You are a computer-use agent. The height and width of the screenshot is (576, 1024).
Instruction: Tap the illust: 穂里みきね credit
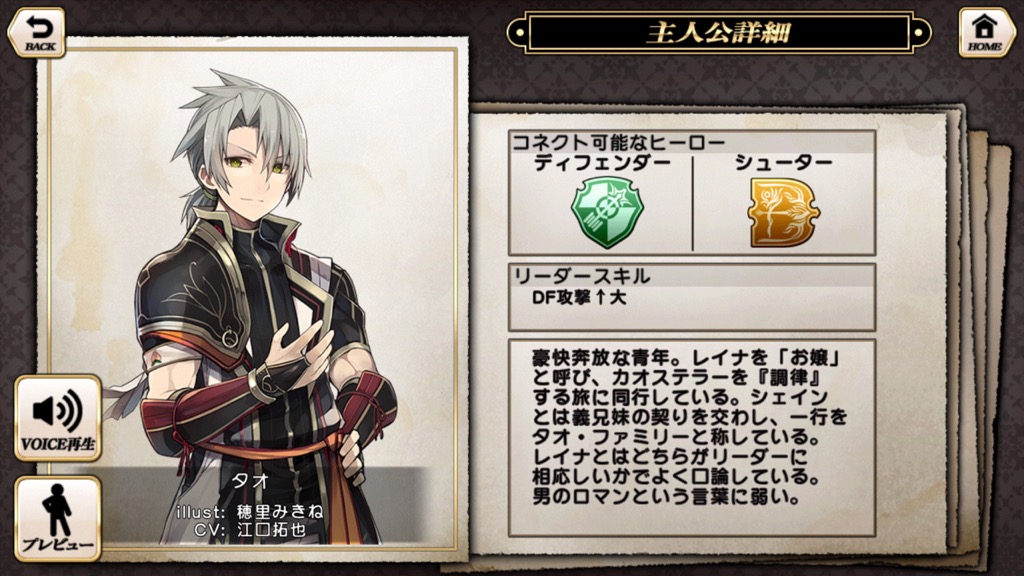click(249, 511)
